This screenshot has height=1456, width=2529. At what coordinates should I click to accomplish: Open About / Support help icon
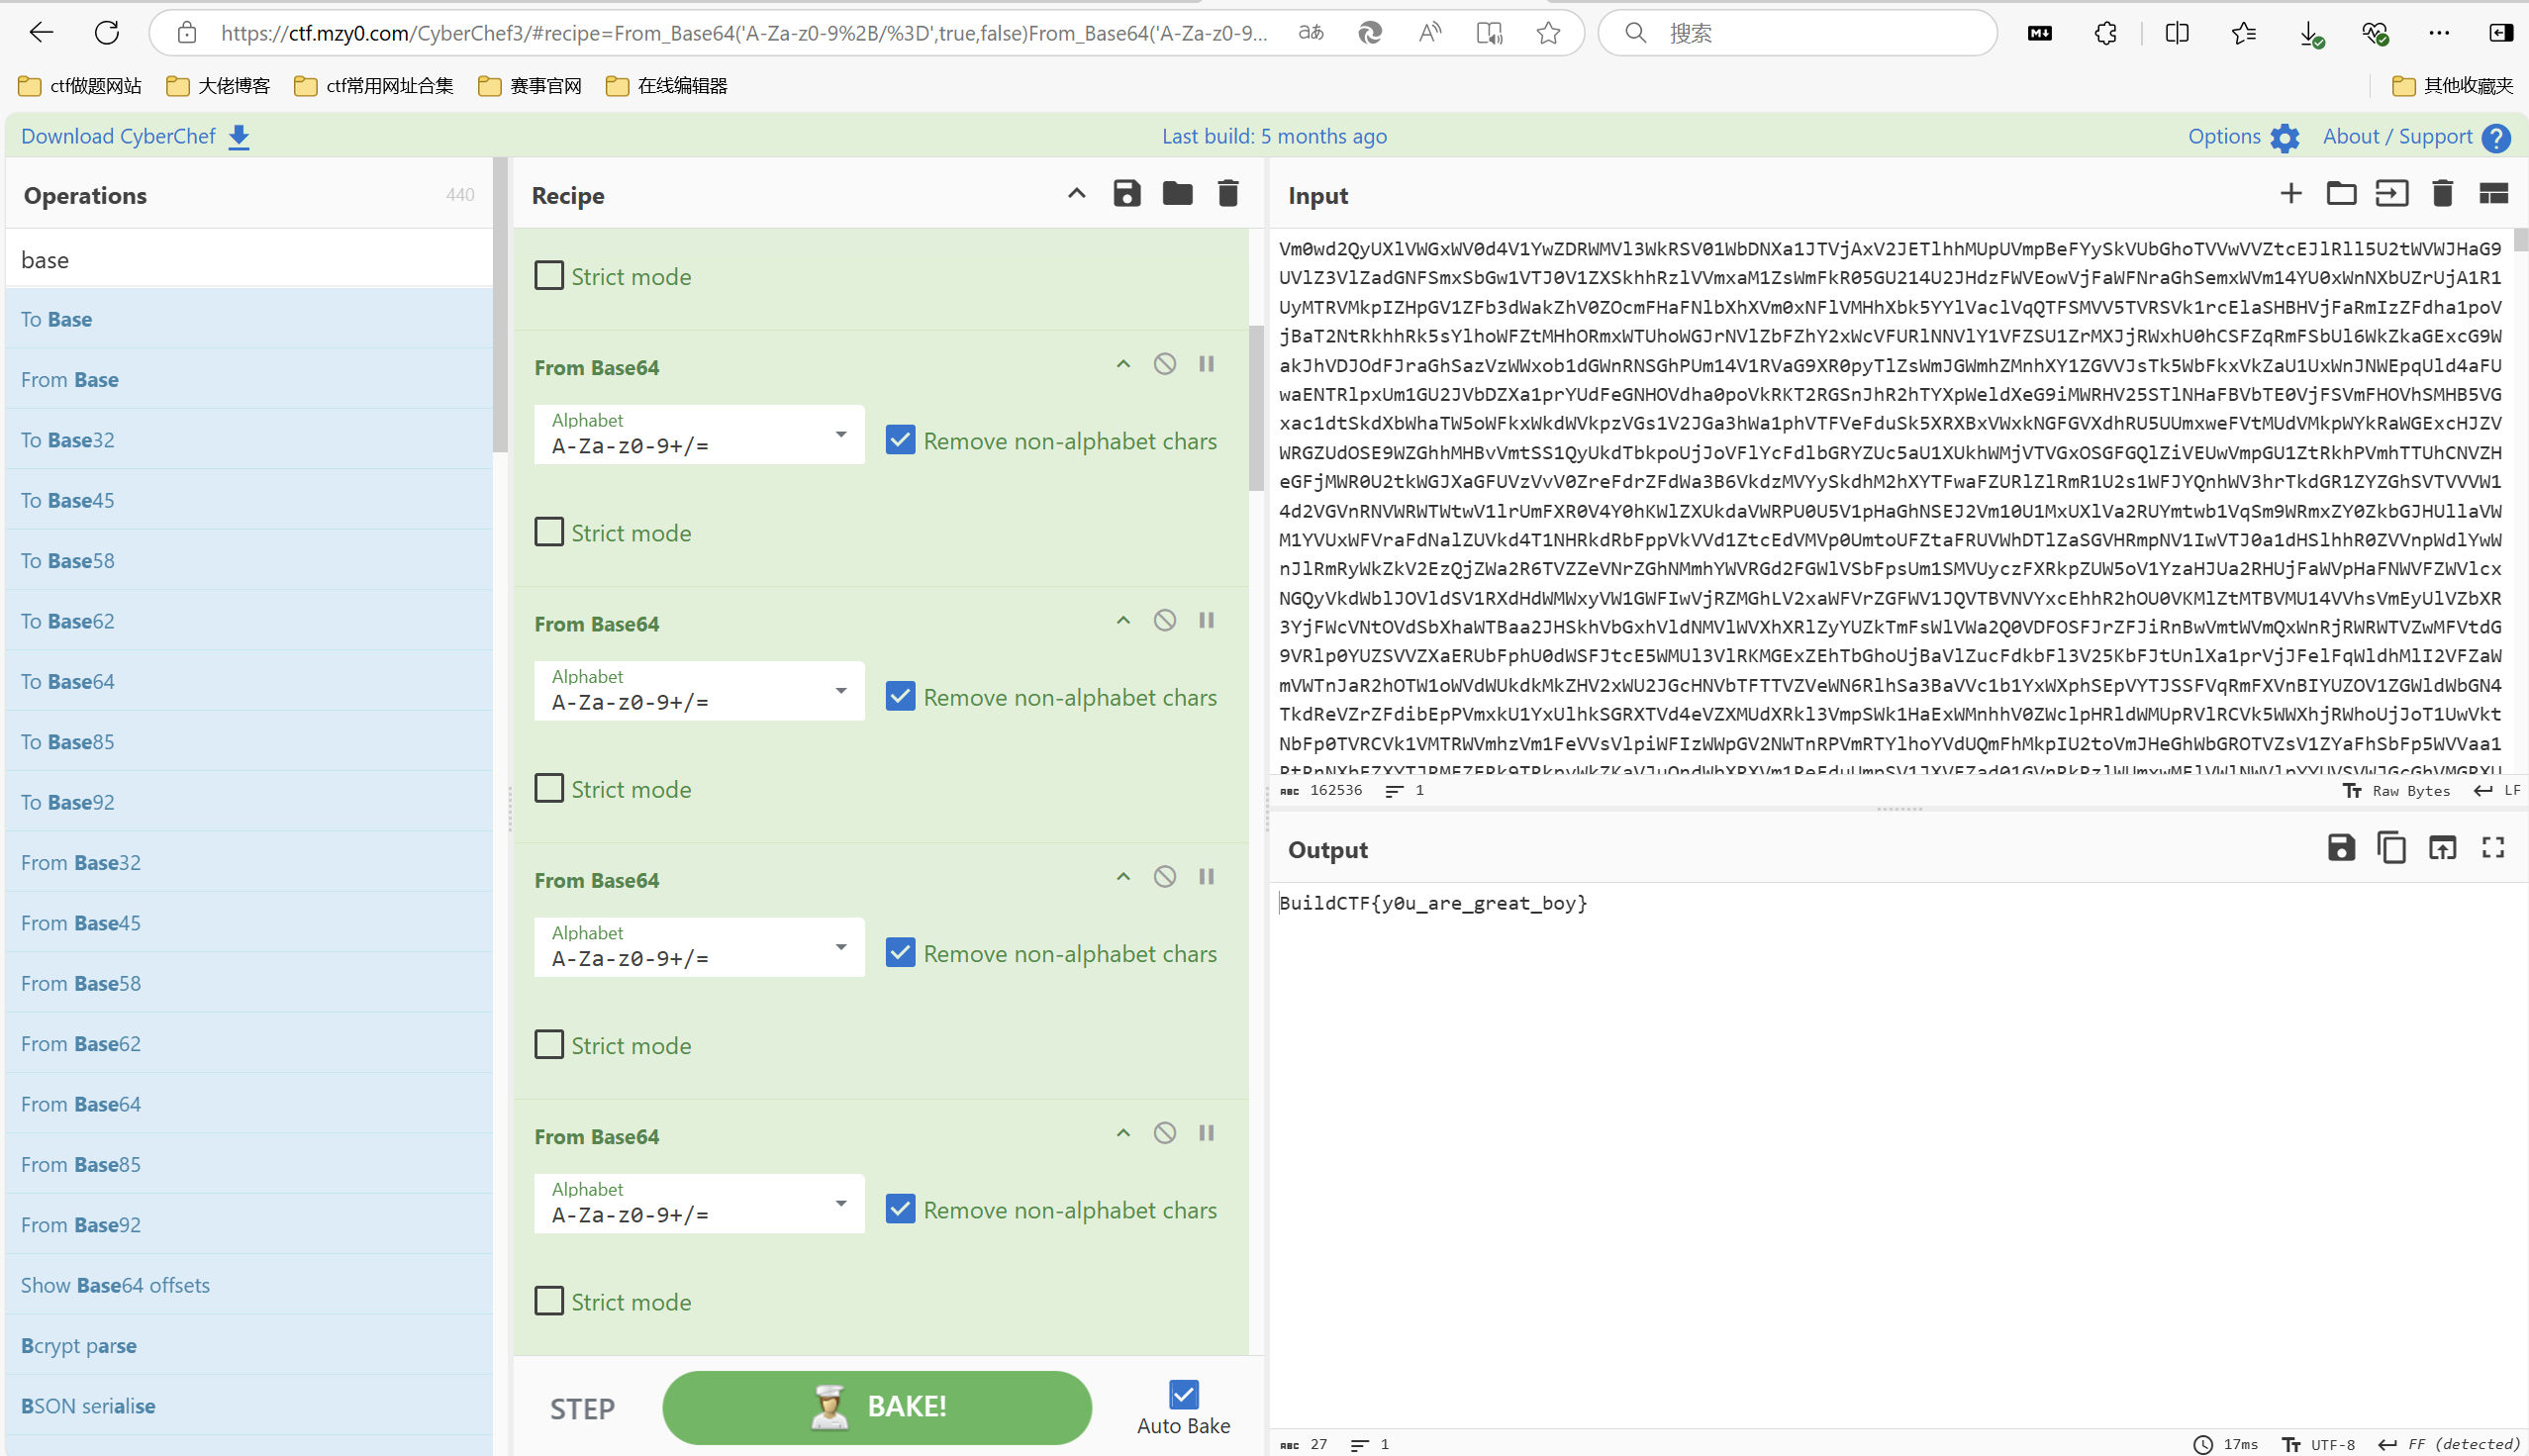(2496, 137)
